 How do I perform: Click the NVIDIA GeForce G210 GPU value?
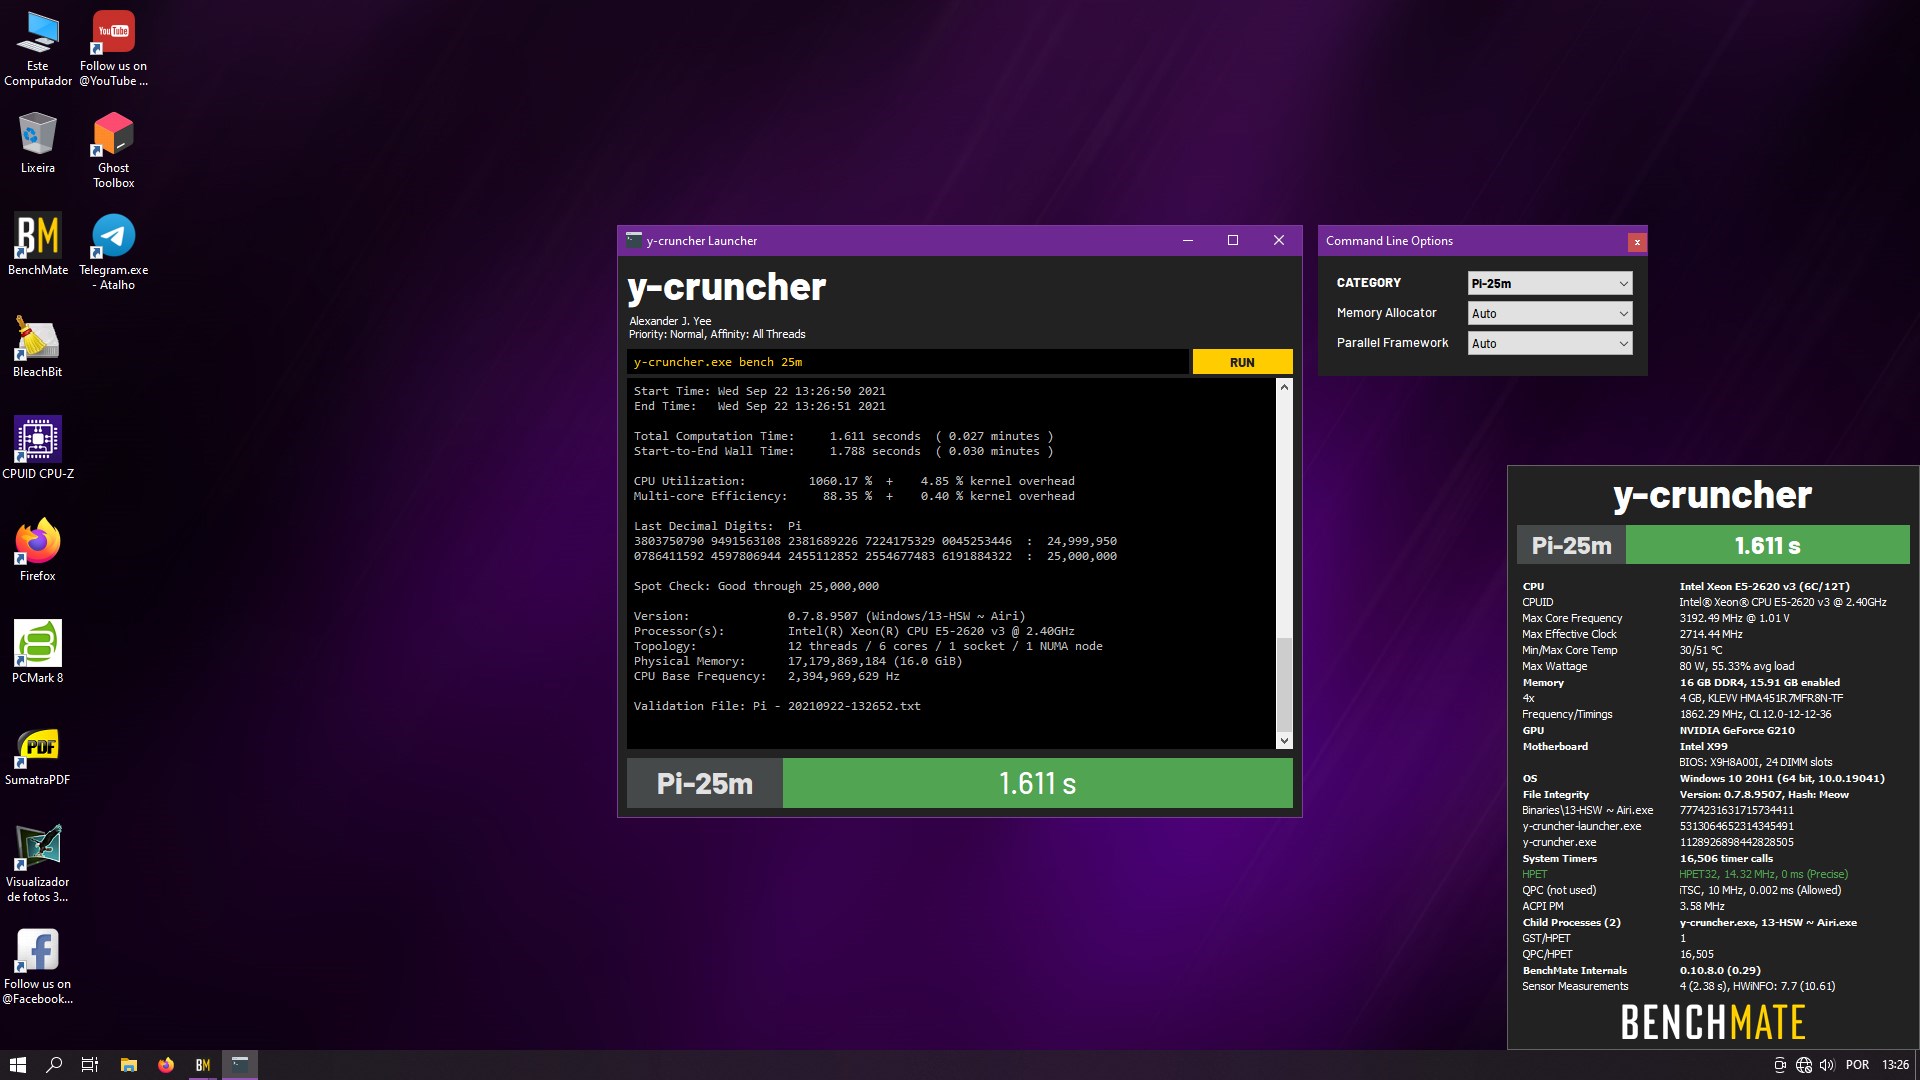1737,730
